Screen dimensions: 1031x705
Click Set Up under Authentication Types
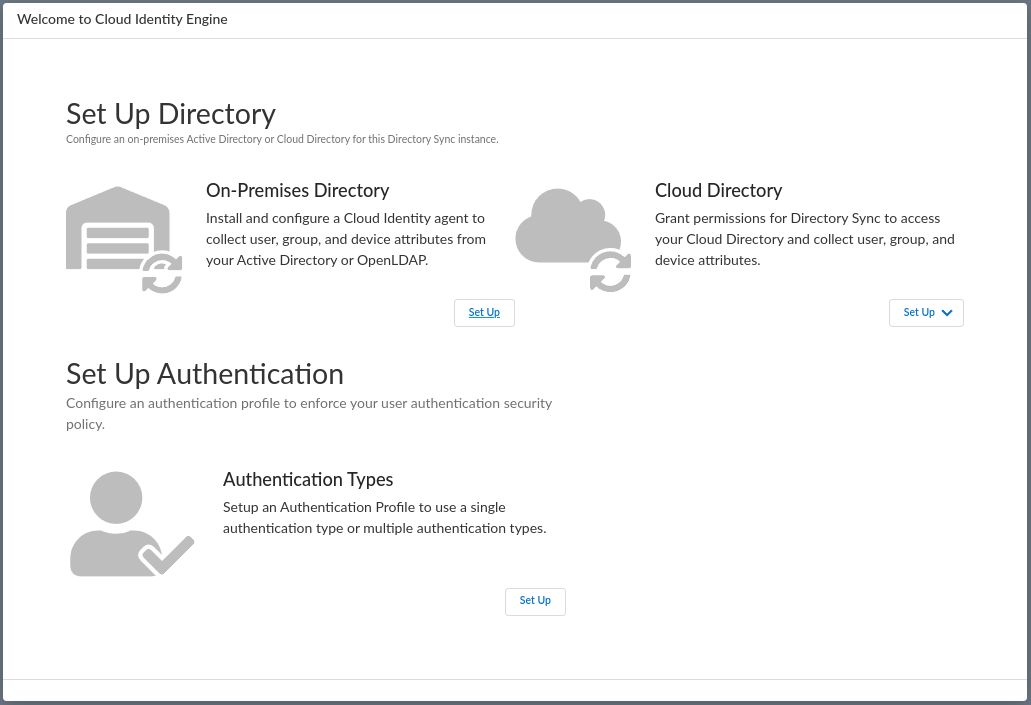[535, 601]
